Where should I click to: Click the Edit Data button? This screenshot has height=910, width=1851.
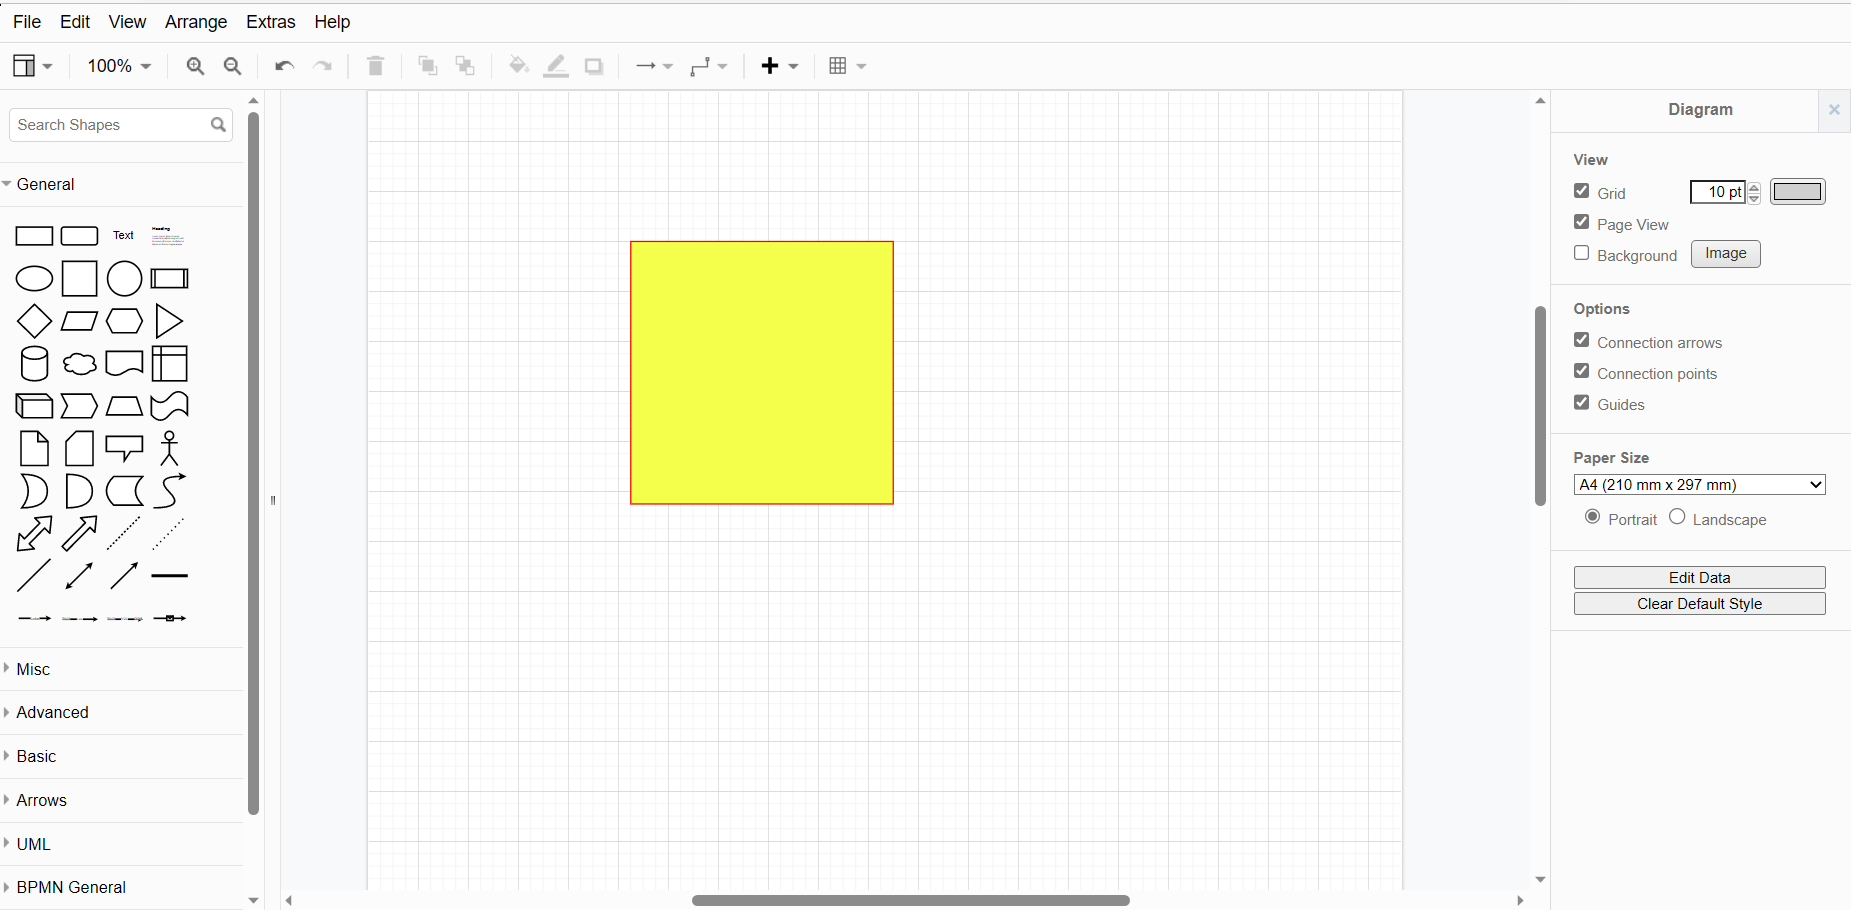[1699, 577]
